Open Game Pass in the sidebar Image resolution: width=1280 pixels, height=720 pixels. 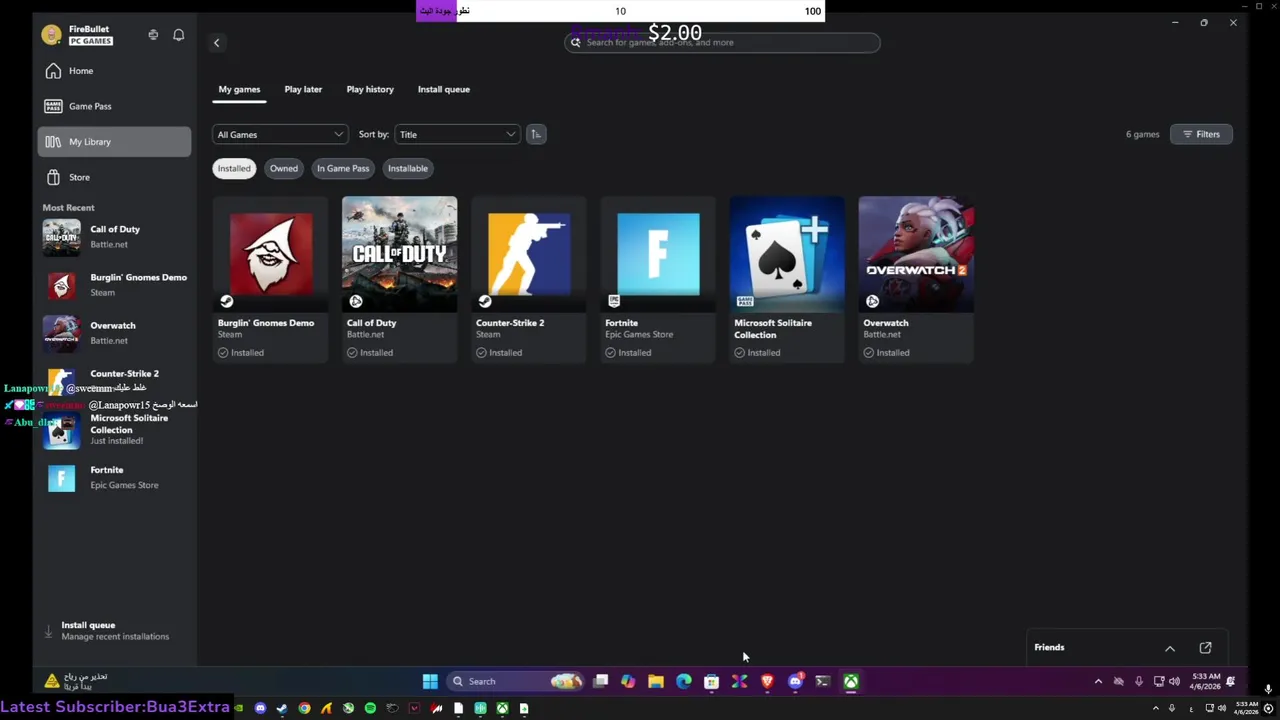[114, 106]
